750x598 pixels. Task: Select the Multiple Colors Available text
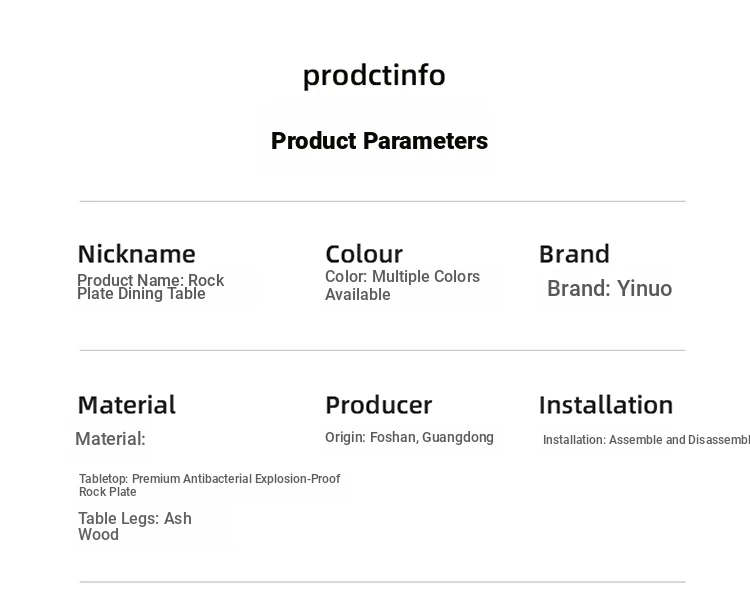pos(402,285)
